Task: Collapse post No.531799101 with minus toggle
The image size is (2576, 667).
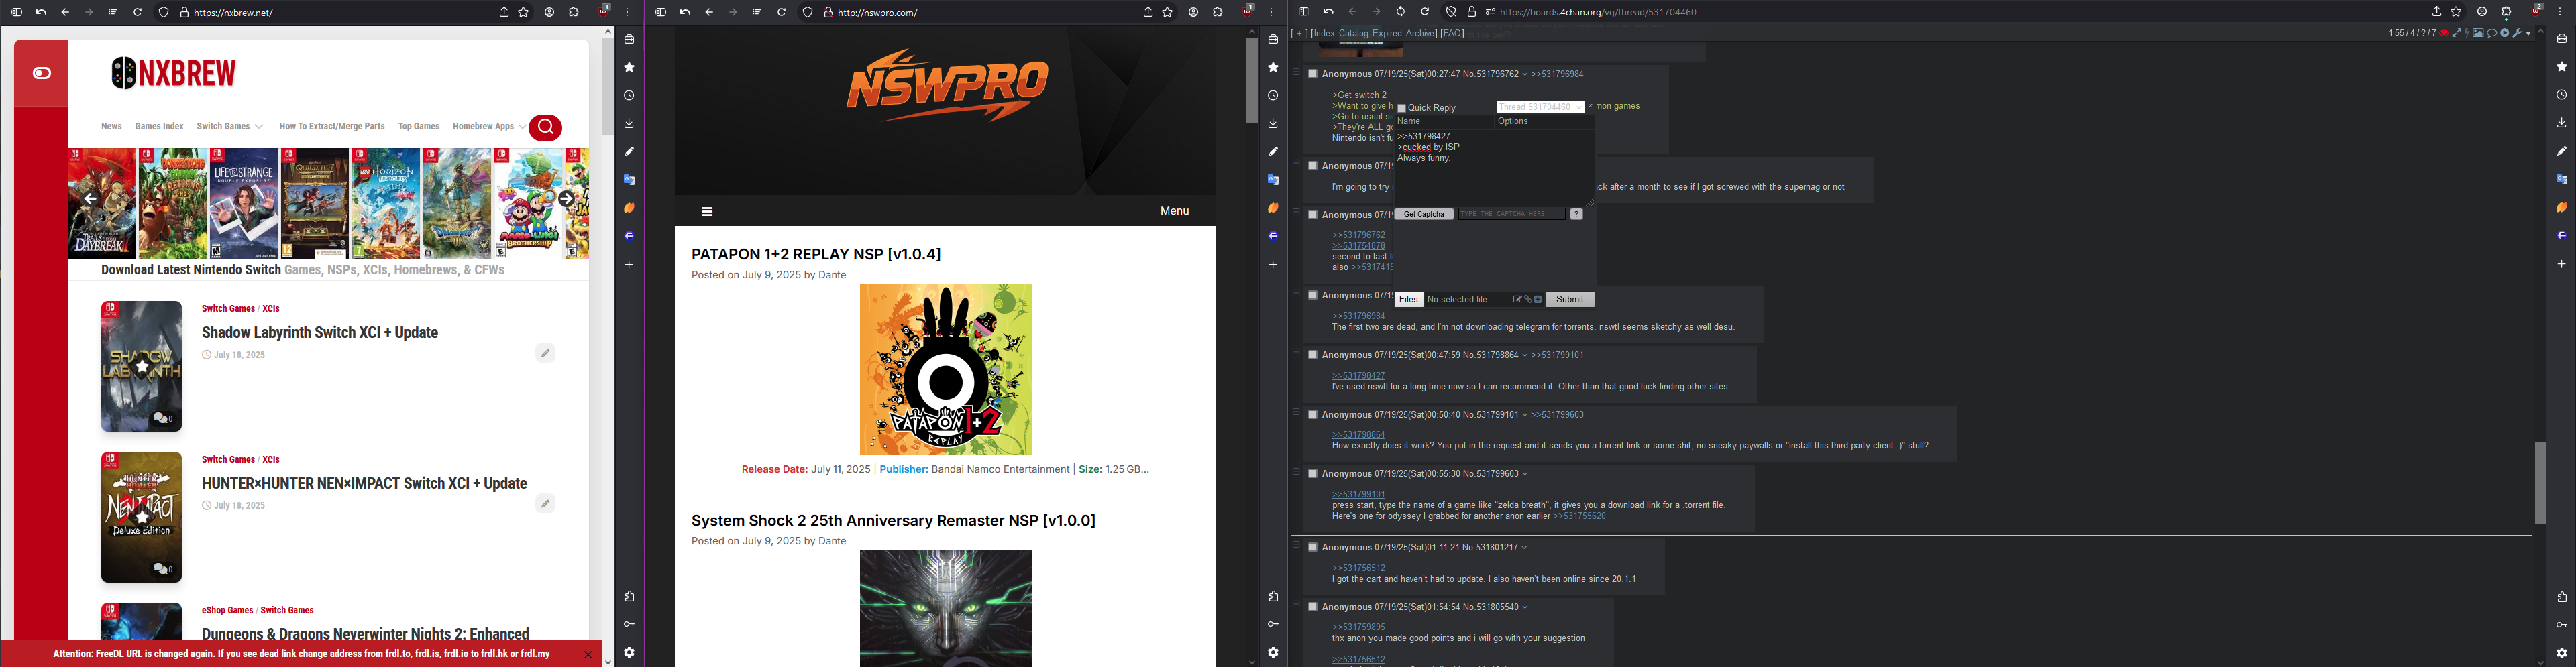Action: coord(1296,412)
